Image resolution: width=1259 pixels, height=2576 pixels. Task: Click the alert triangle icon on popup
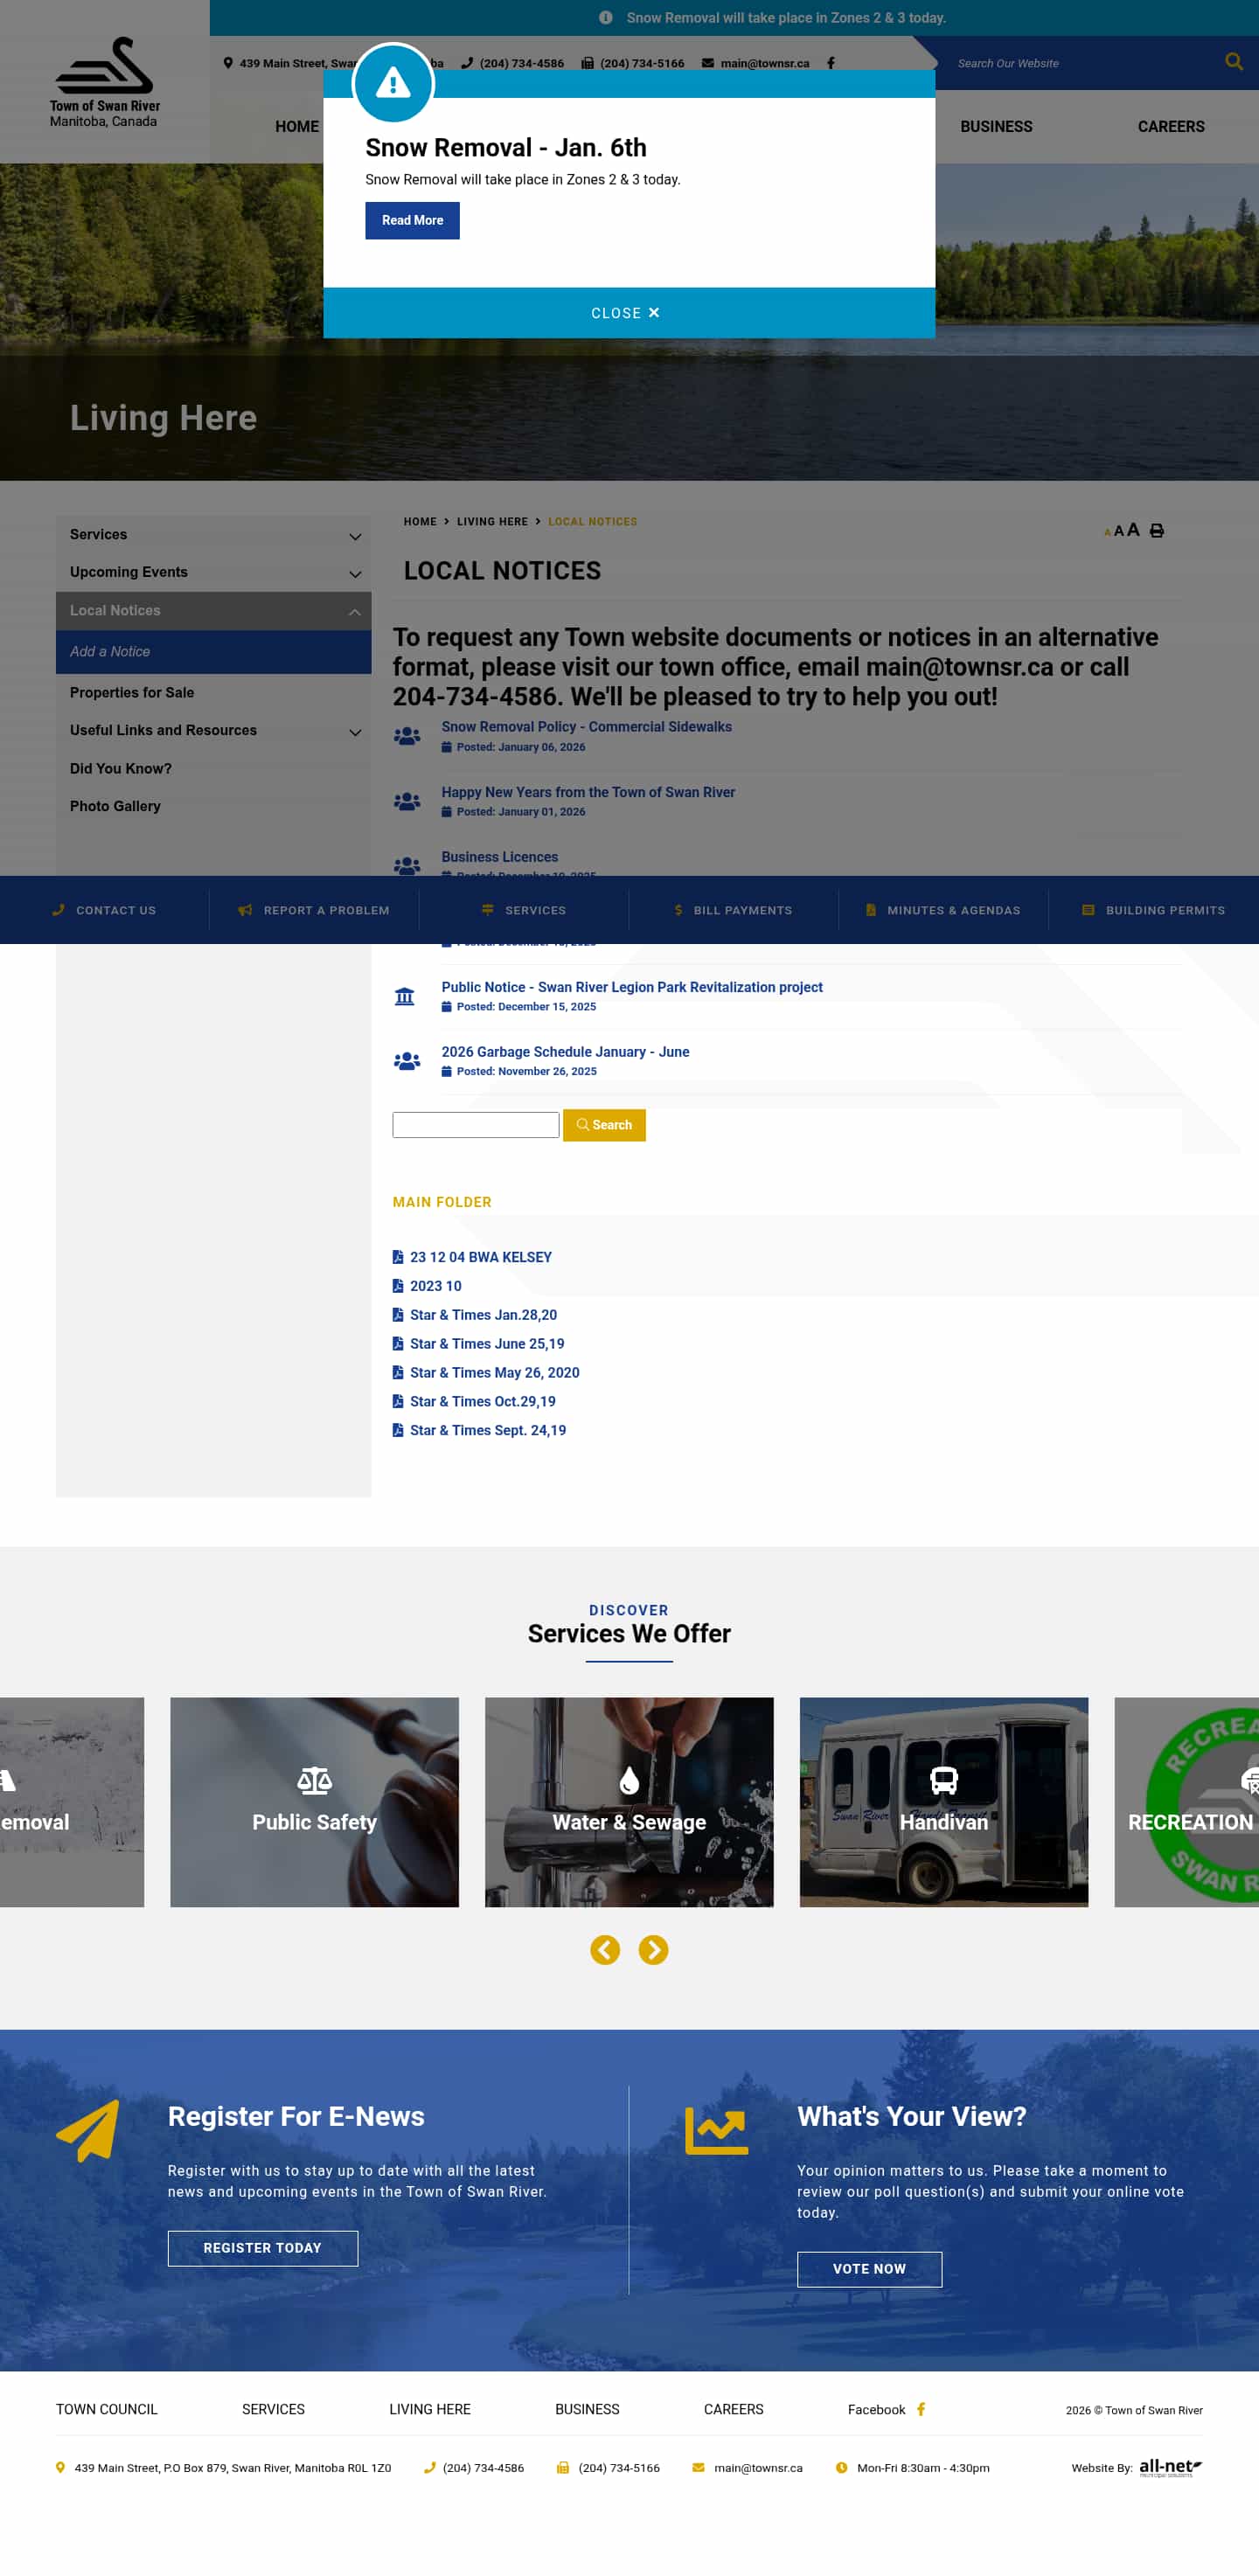(x=393, y=84)
